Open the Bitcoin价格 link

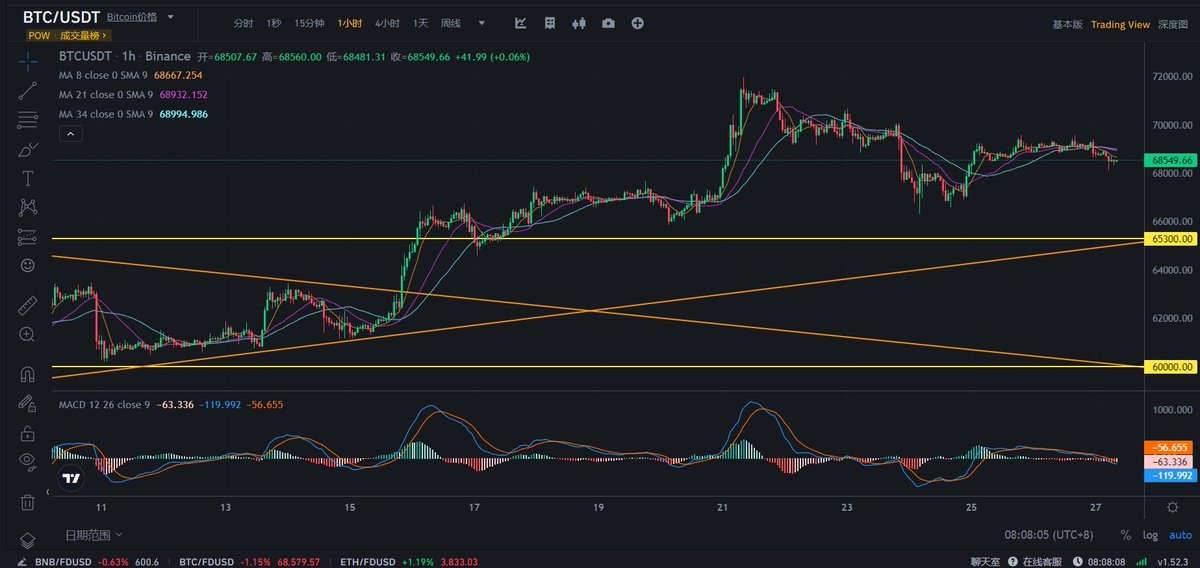tap(132, 17)
